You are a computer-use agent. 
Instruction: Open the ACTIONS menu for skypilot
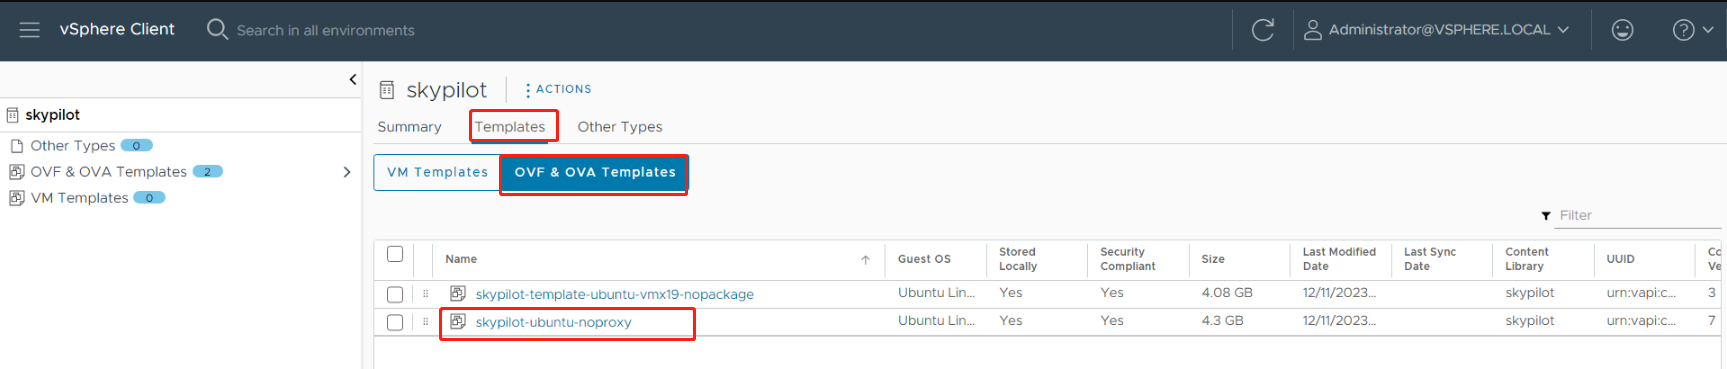558,89
